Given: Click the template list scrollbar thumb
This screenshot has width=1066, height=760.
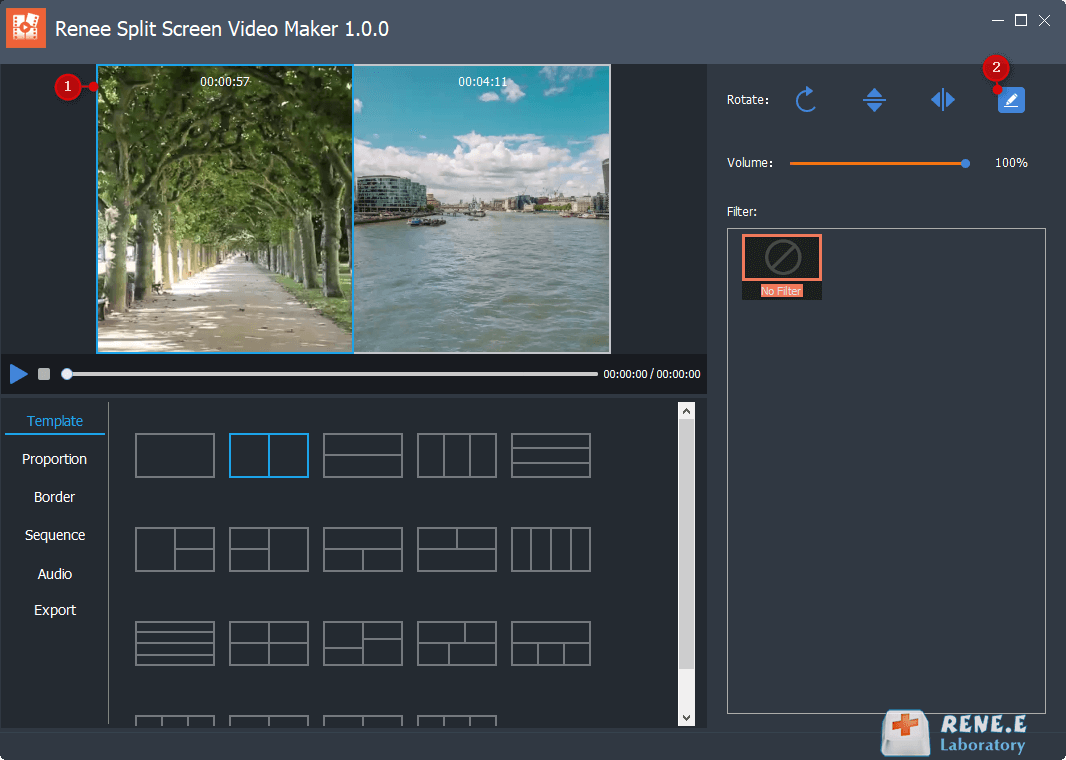Looking at the screenshot, I should [x=686, y=544].
